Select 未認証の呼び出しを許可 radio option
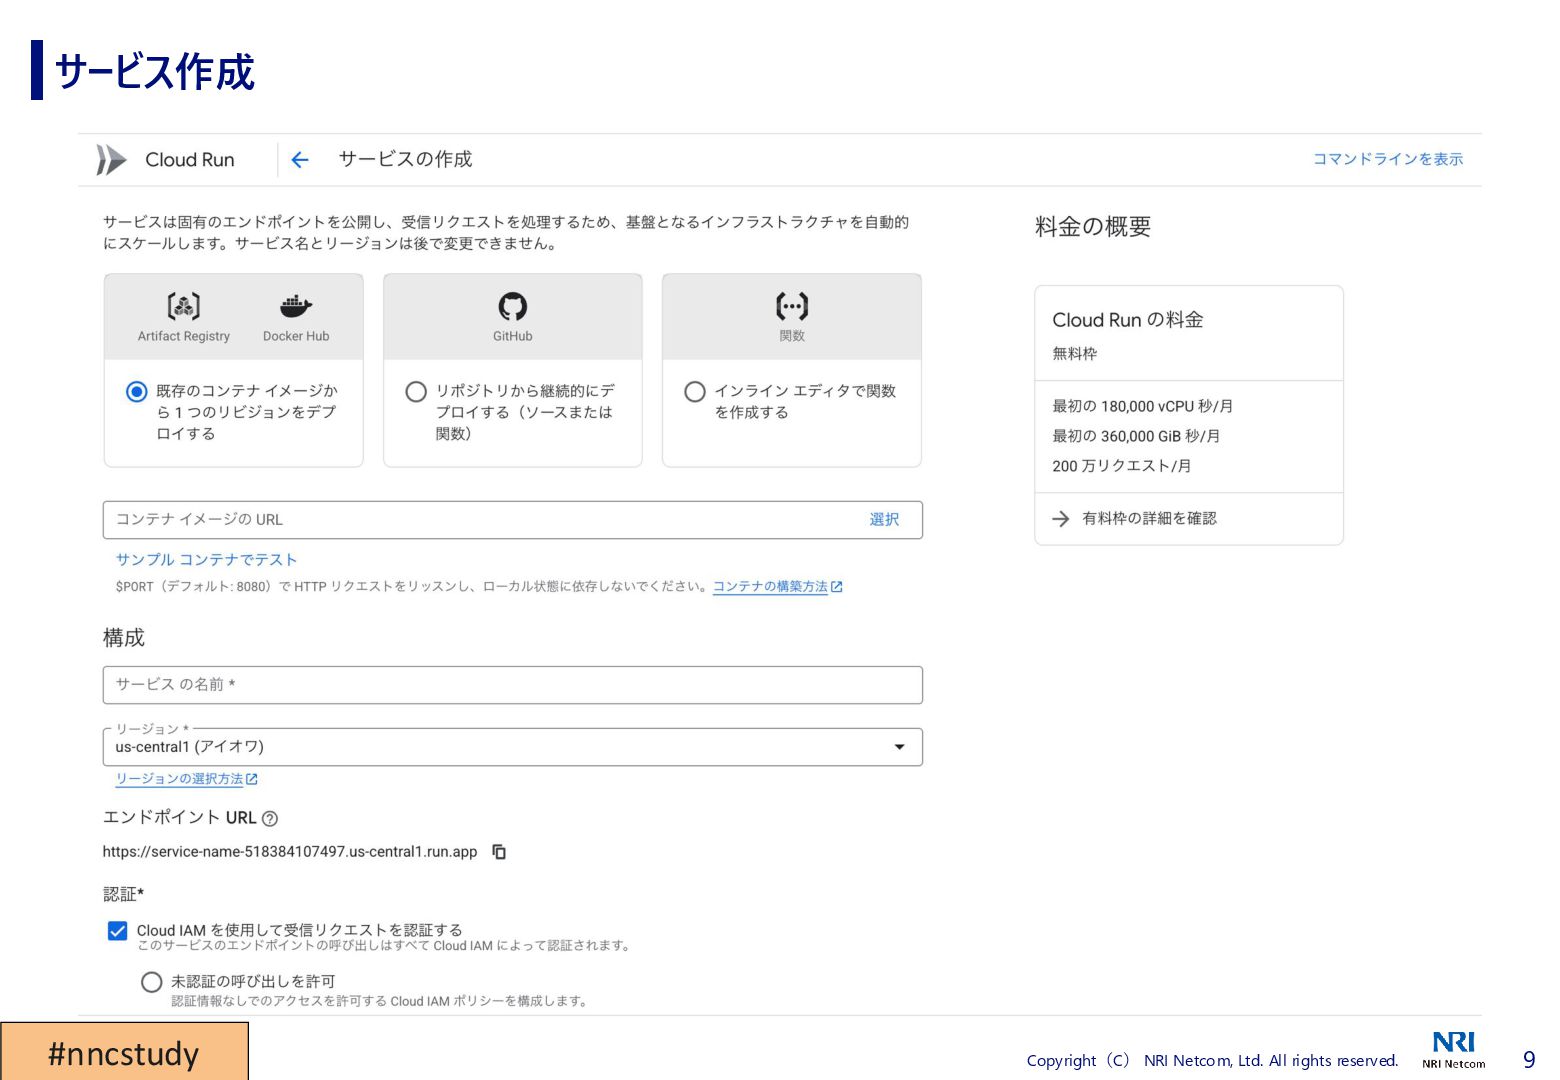1560x1080 pixels. tap(152, 982)
